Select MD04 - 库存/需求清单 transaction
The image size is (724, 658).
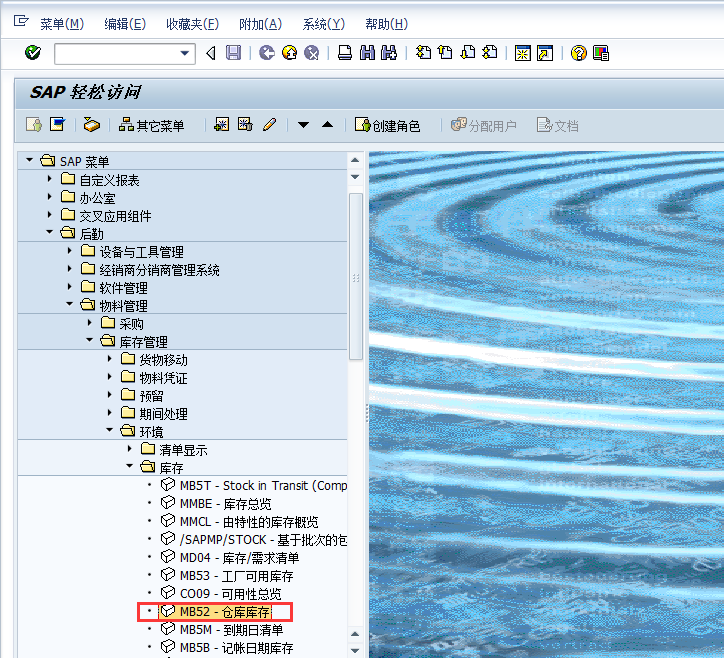point(239,558)
